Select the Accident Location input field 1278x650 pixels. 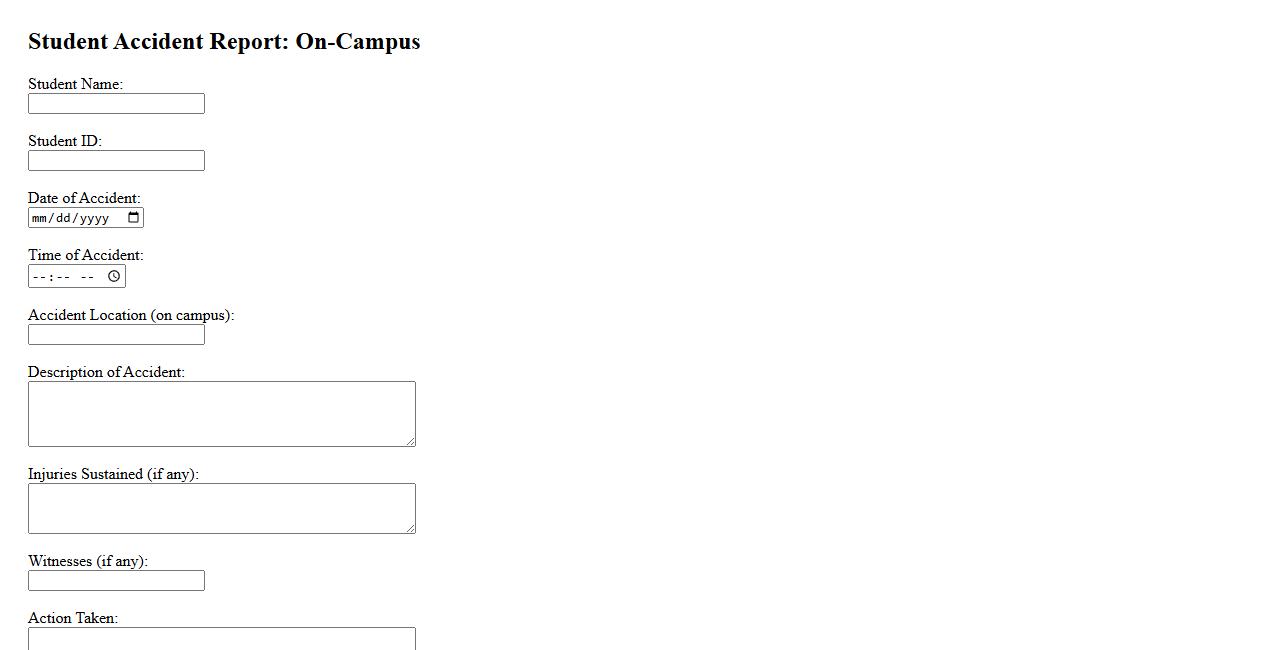coord(116,335)
